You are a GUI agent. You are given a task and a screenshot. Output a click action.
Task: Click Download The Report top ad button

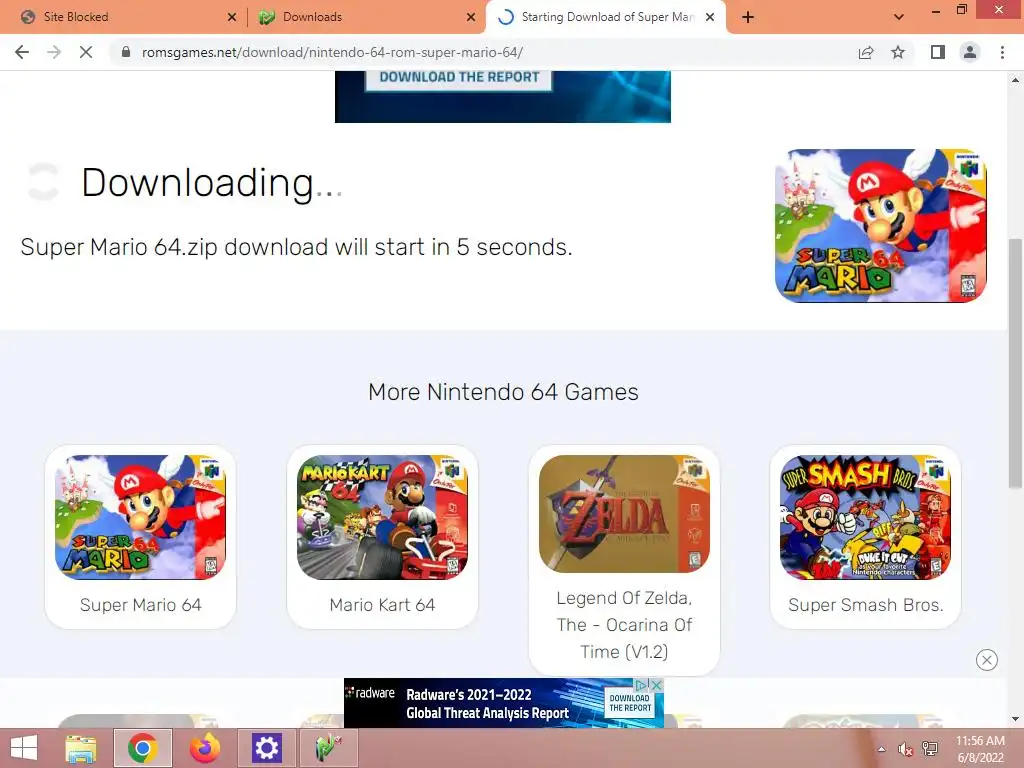pyautogui.click(x=459, y=78)
